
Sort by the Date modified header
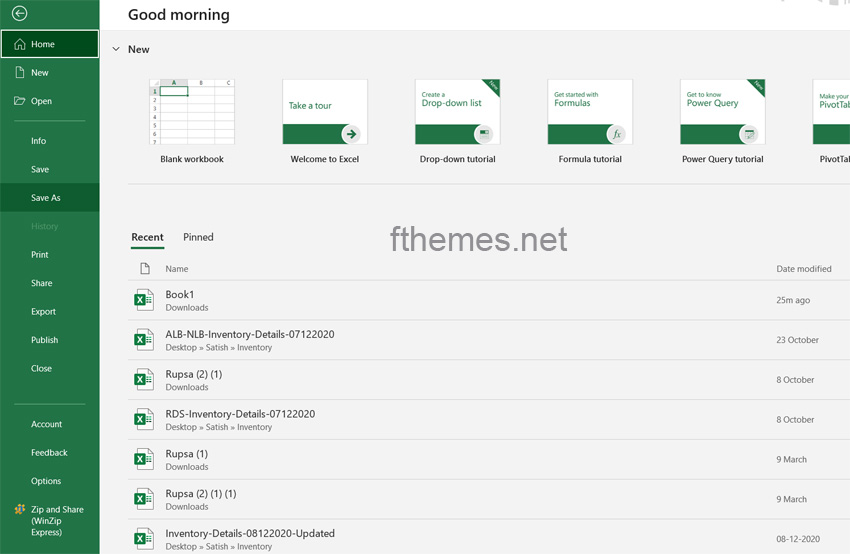(803, 268)
